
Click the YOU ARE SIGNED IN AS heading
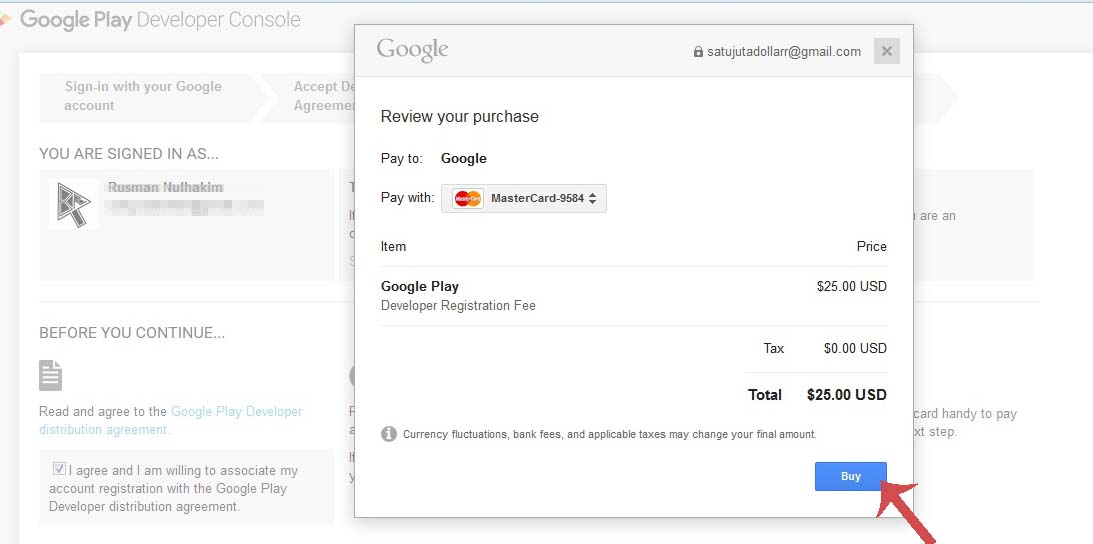[129, 154]
